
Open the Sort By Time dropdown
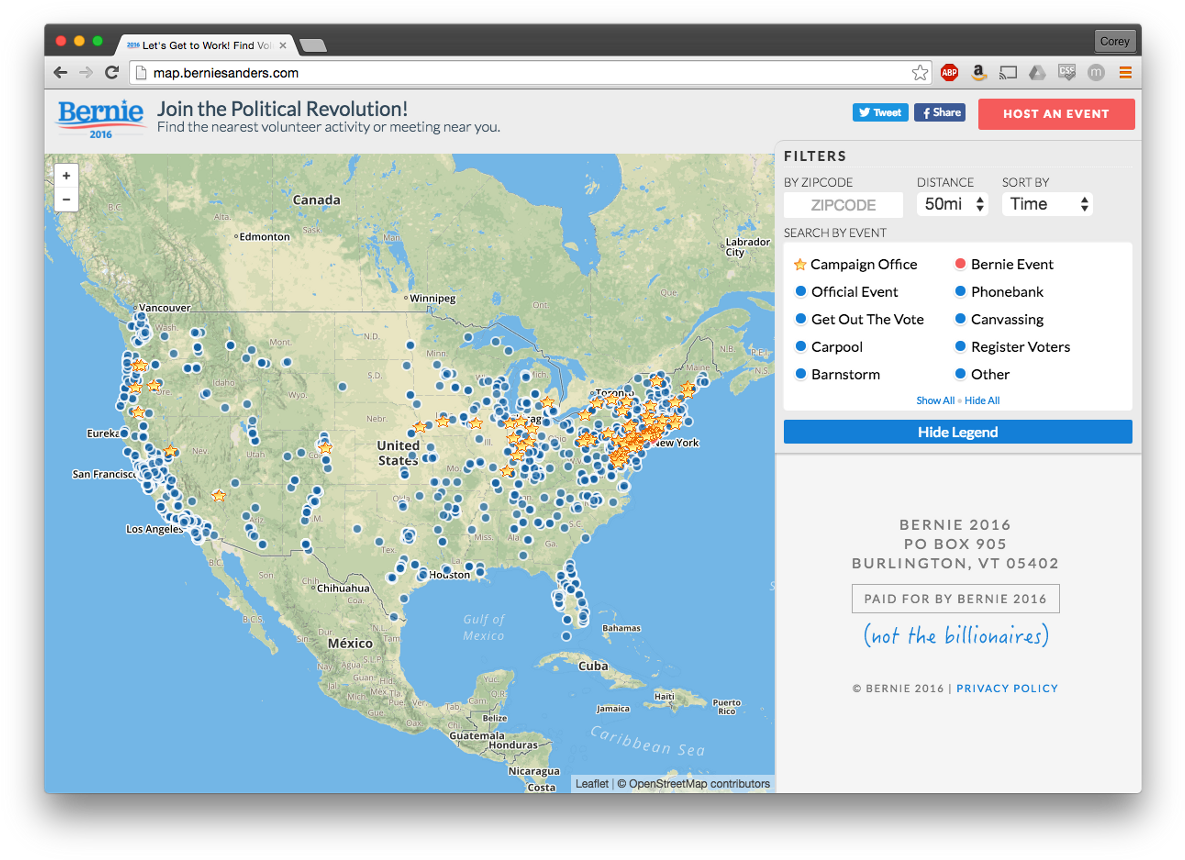coord(1047,204)
